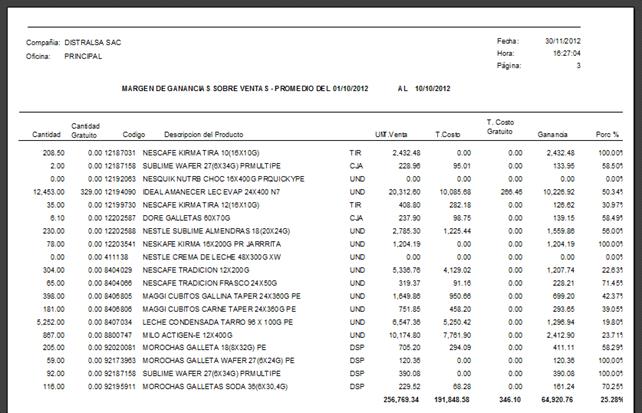Click NESQUIK NUTRB CHOC 16X400G description

point(223,179)
